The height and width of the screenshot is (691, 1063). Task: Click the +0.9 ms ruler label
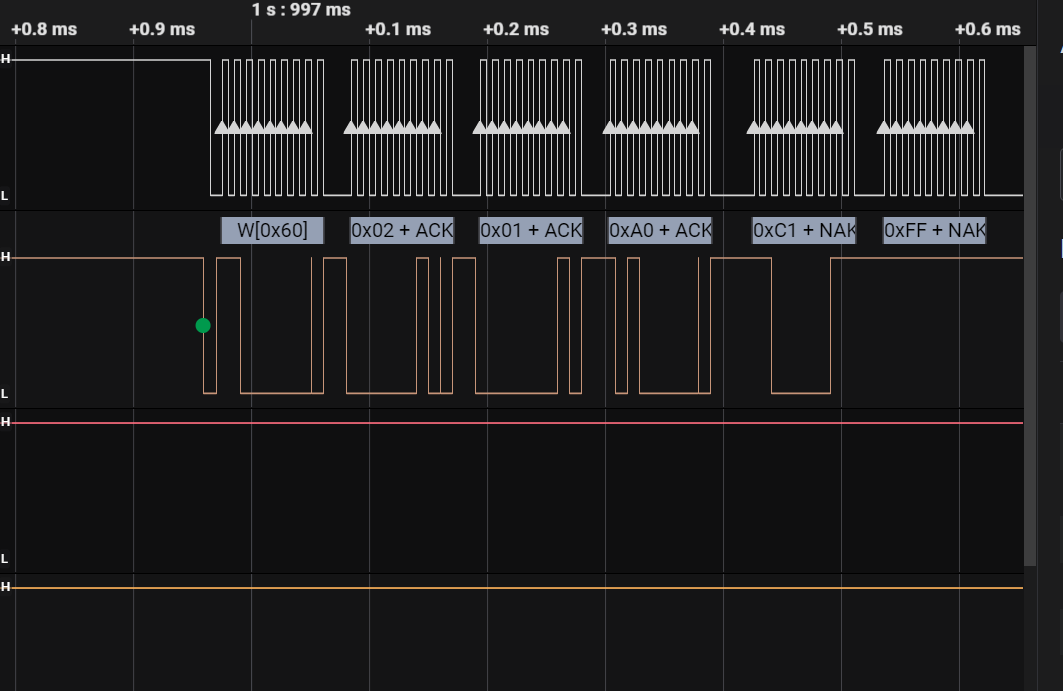[x=162, y=29]
